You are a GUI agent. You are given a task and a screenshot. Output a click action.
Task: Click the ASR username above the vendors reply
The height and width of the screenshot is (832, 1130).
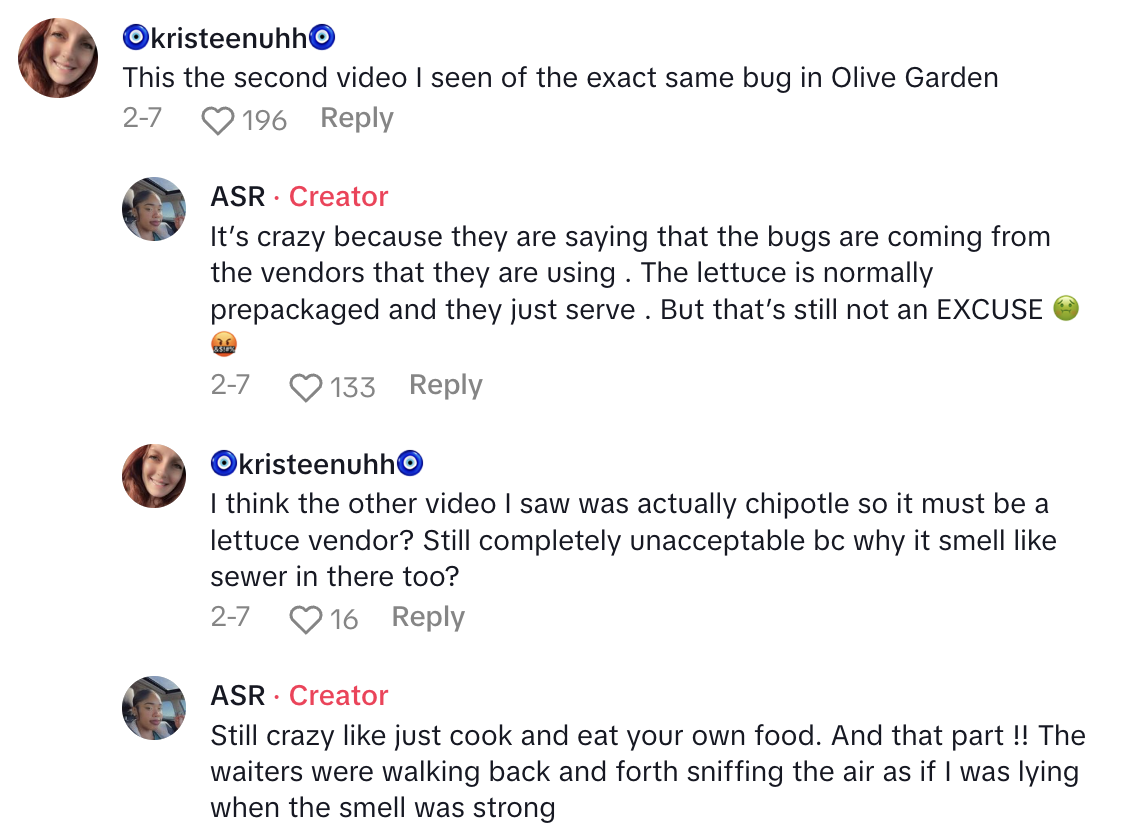click(238, 197)
